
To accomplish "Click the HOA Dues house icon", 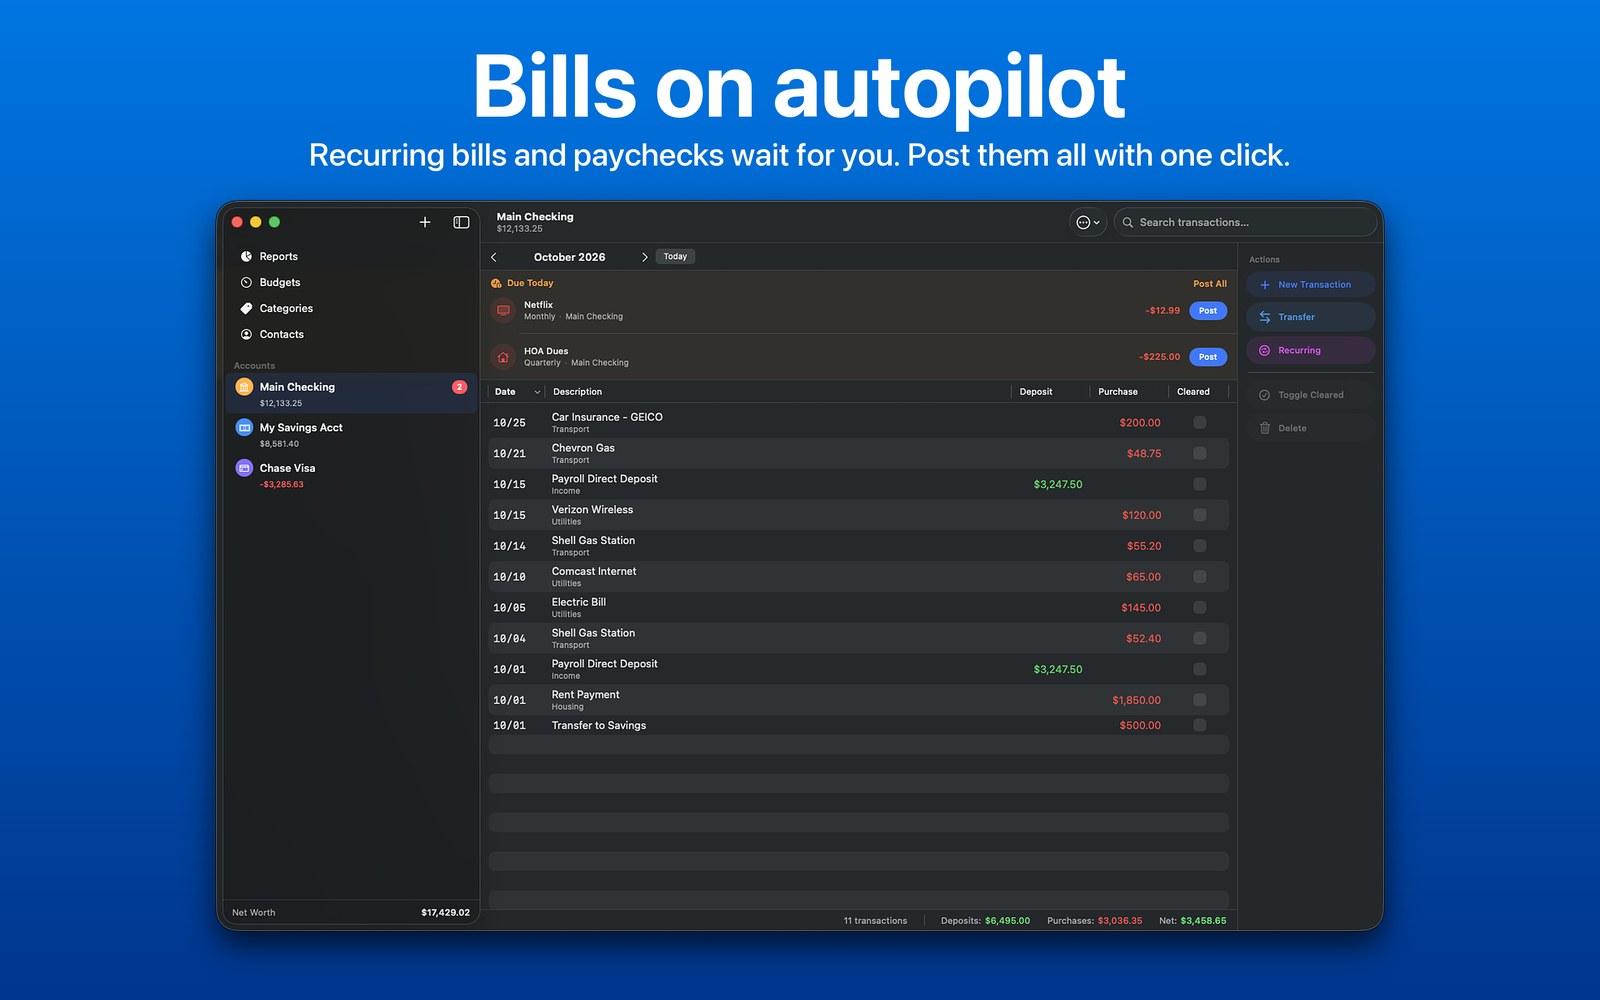I will tap(503, 357).
